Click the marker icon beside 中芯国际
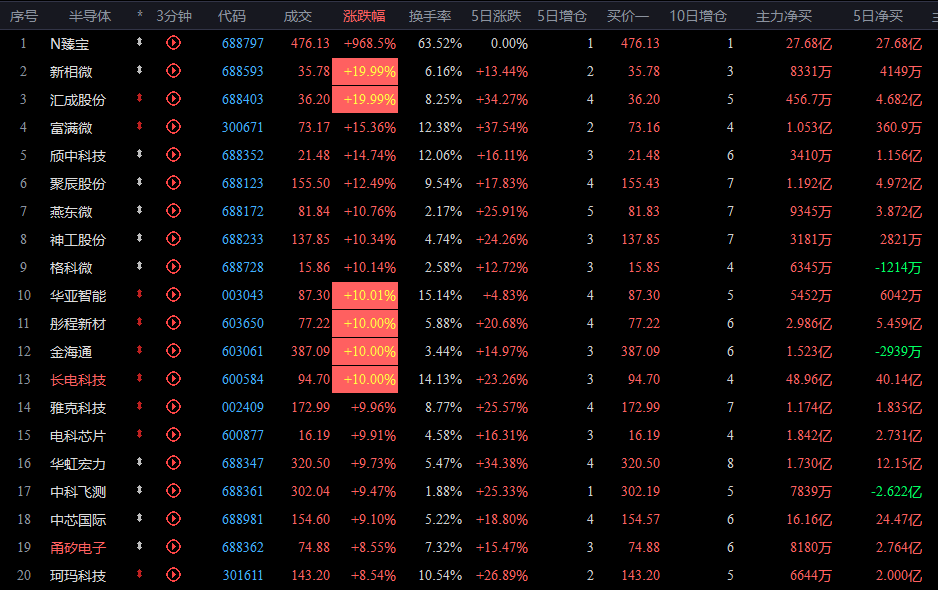 pyautogui.click(x=139, y=518)
